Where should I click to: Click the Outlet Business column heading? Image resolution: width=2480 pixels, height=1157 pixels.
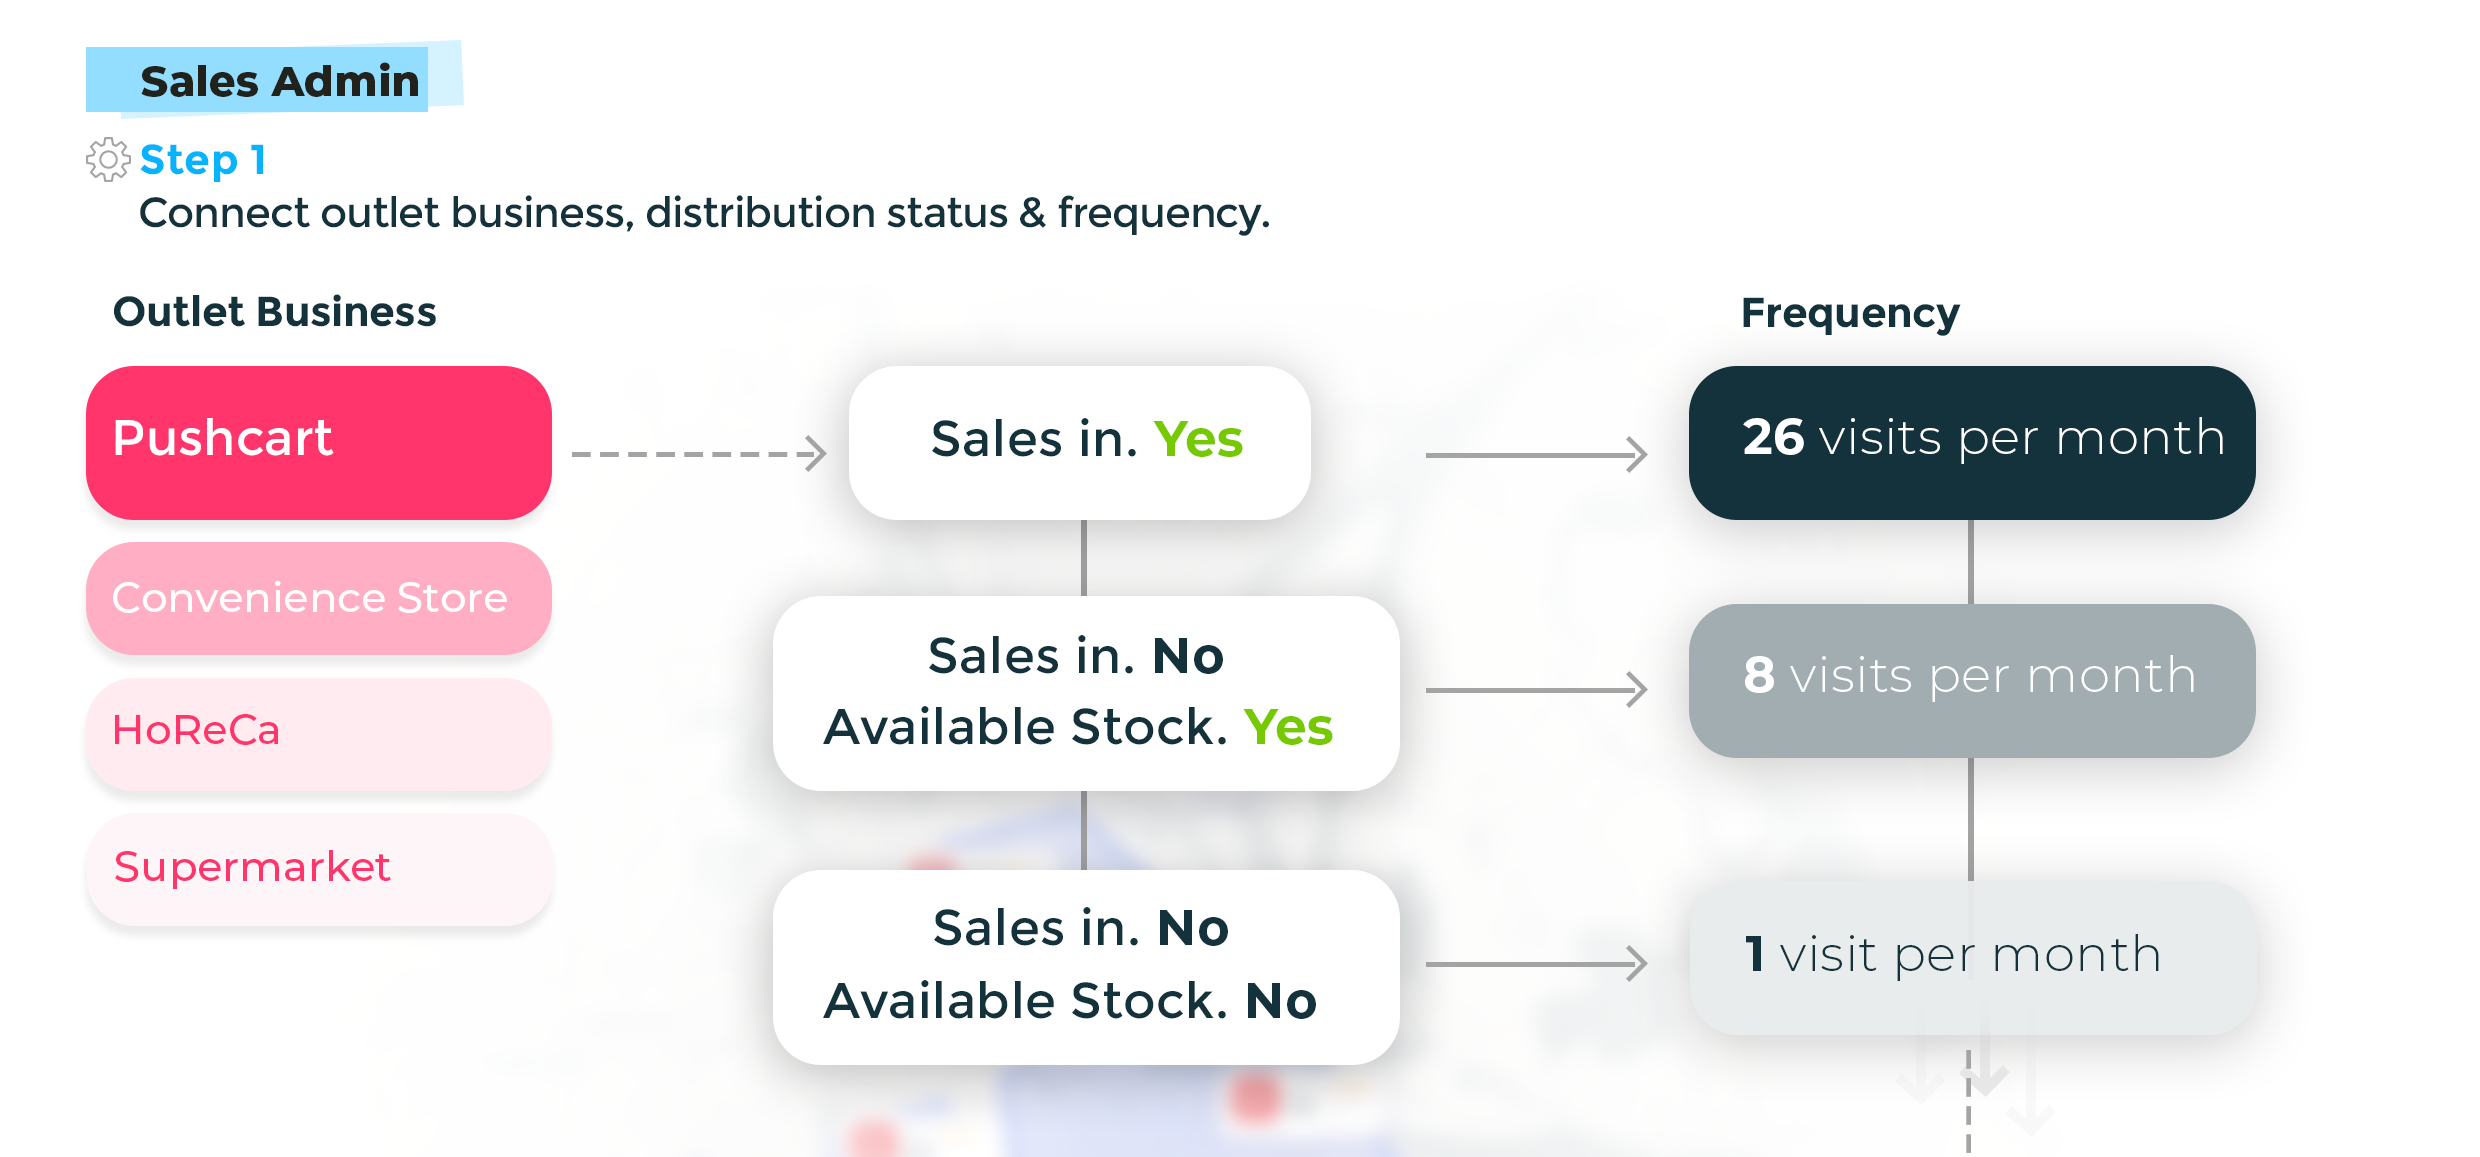point(275,312)
